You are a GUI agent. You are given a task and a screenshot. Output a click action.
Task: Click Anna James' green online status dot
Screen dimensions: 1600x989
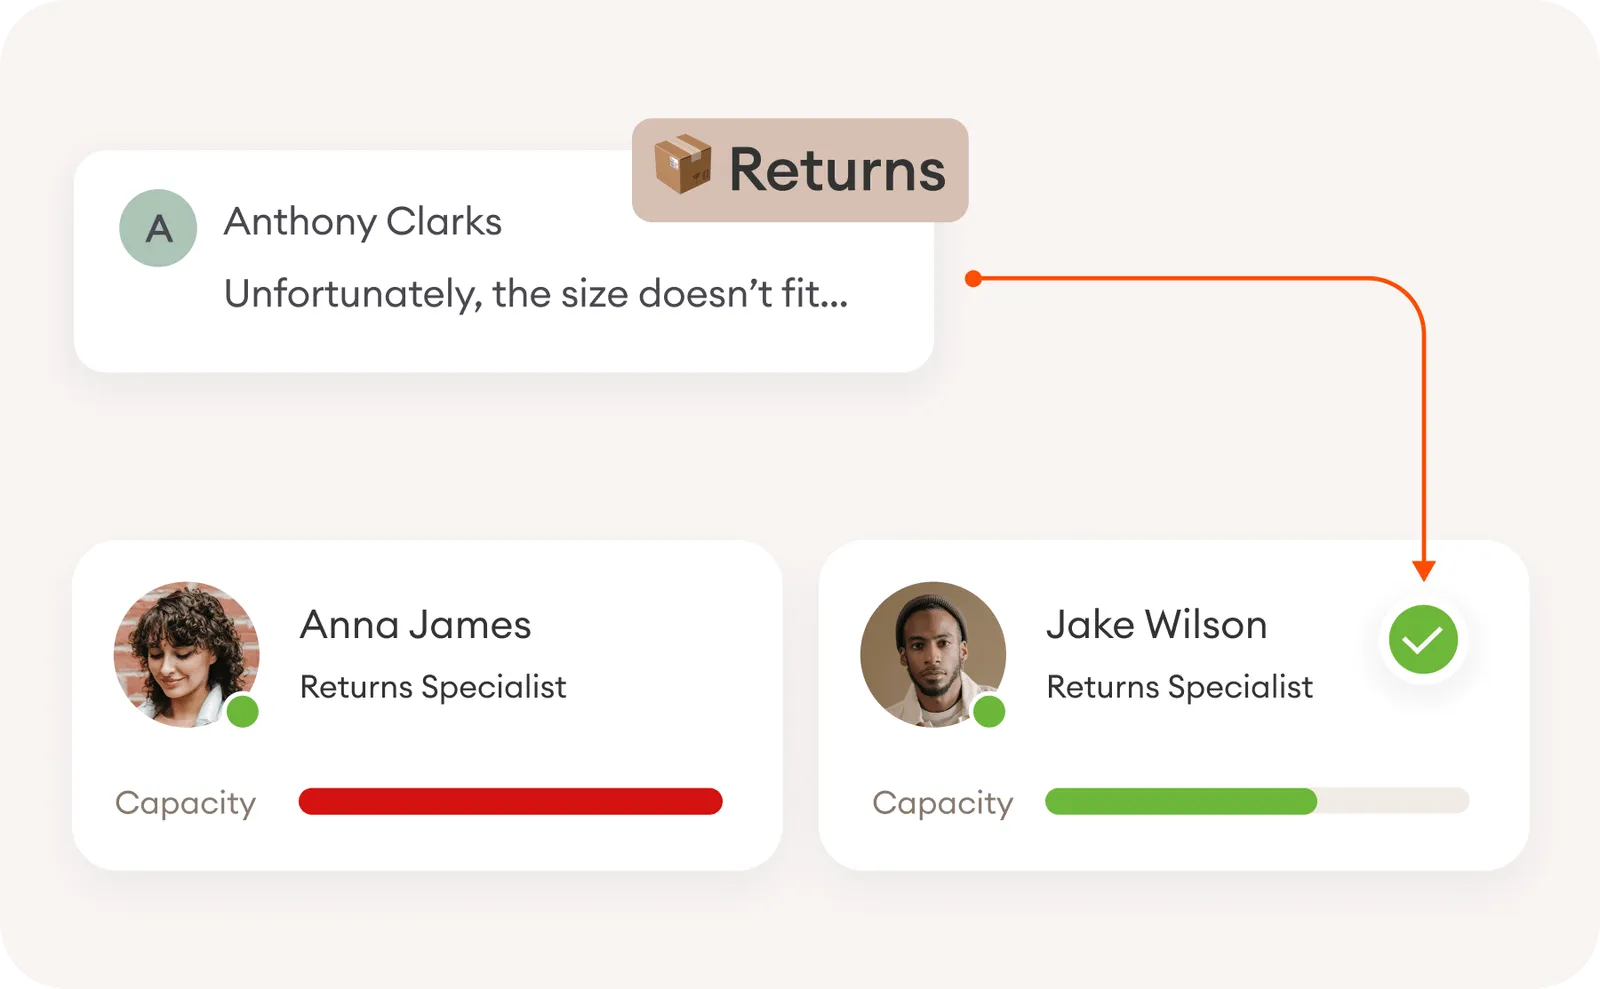(x=243, y=712)
